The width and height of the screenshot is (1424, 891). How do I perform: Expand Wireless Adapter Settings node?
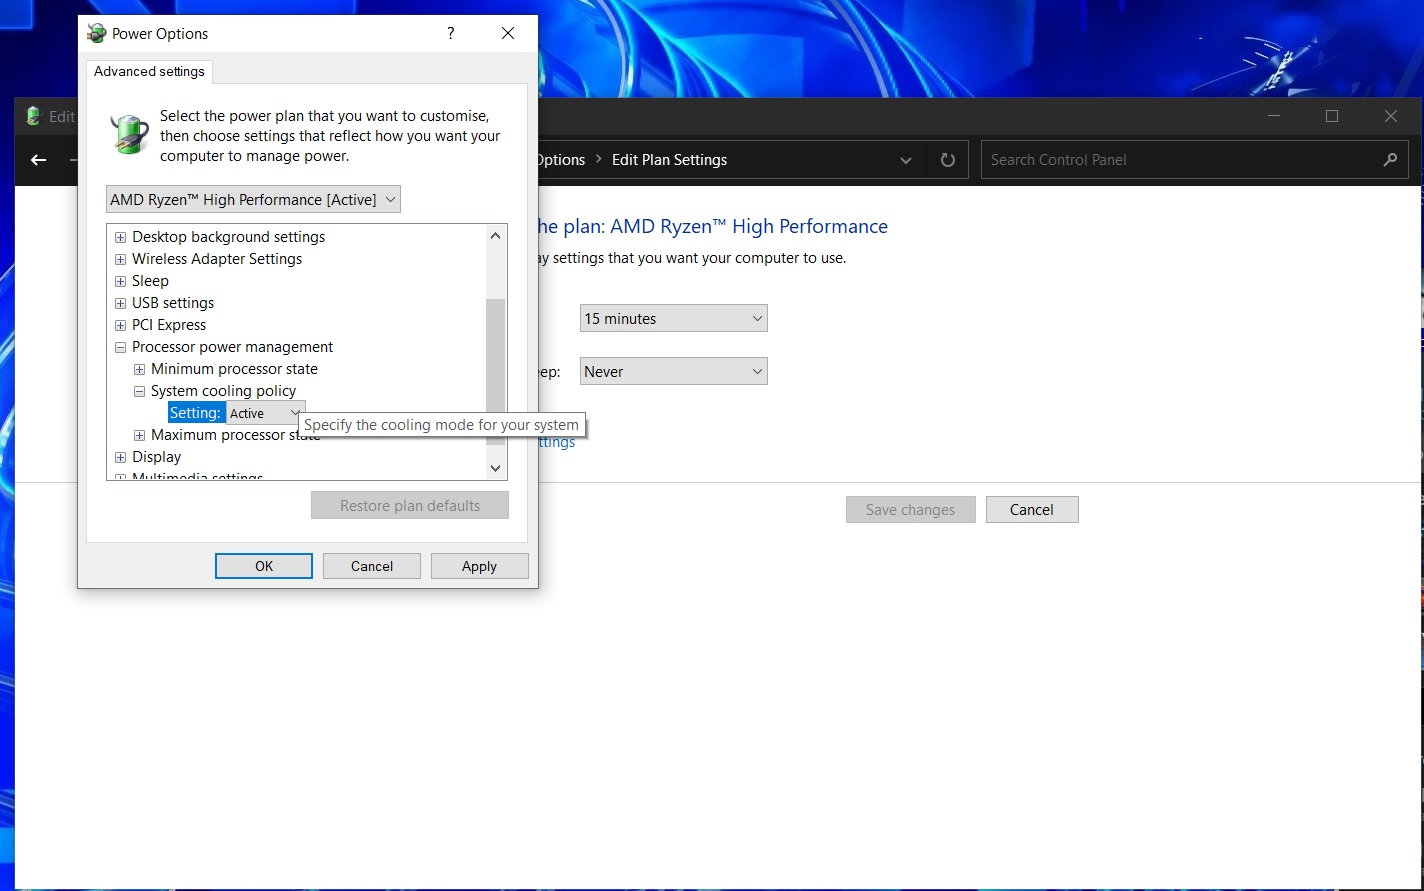(120, 259)
